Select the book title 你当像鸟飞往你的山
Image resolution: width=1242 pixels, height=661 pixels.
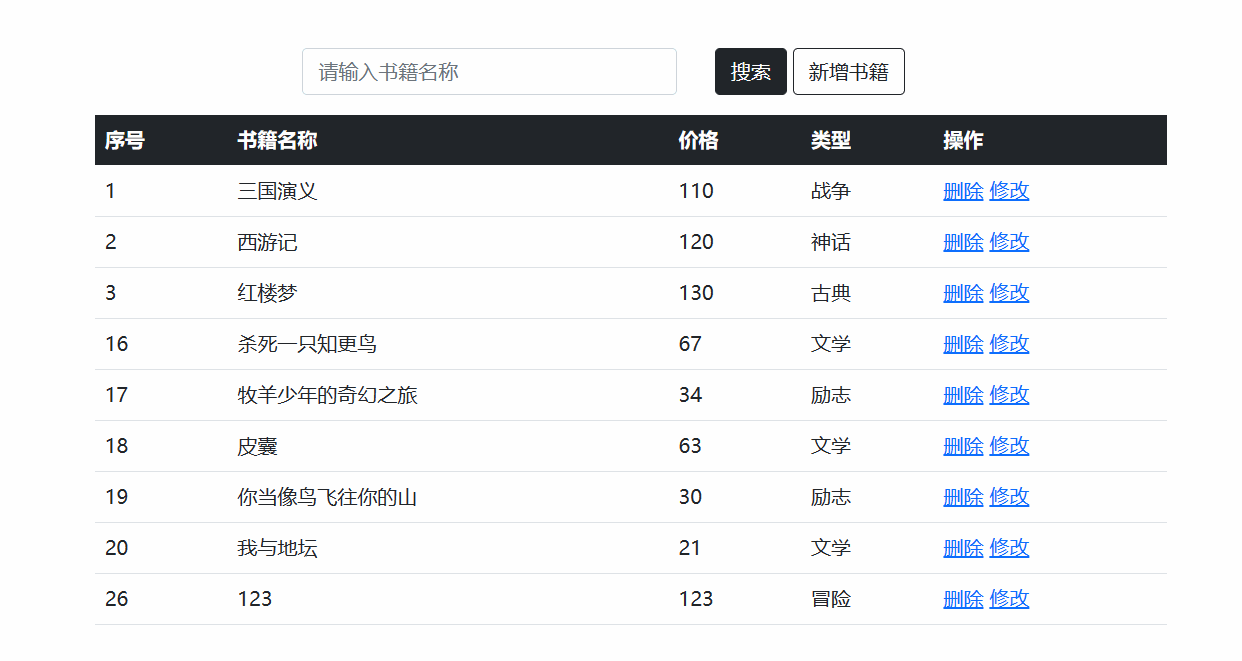(x=327, y=497)
